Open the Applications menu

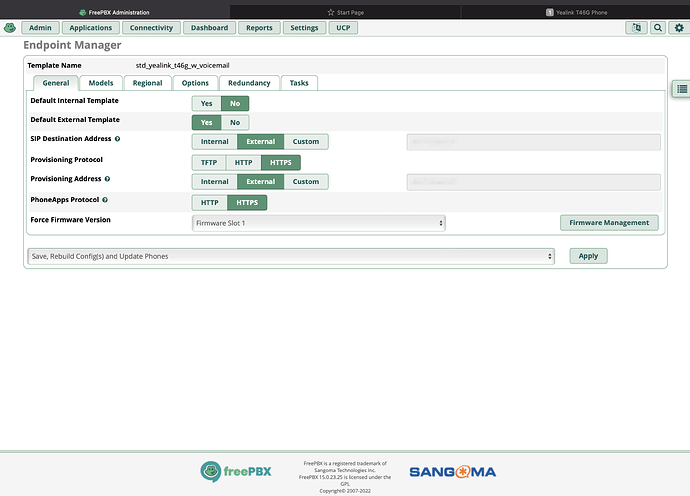(91, 28)
